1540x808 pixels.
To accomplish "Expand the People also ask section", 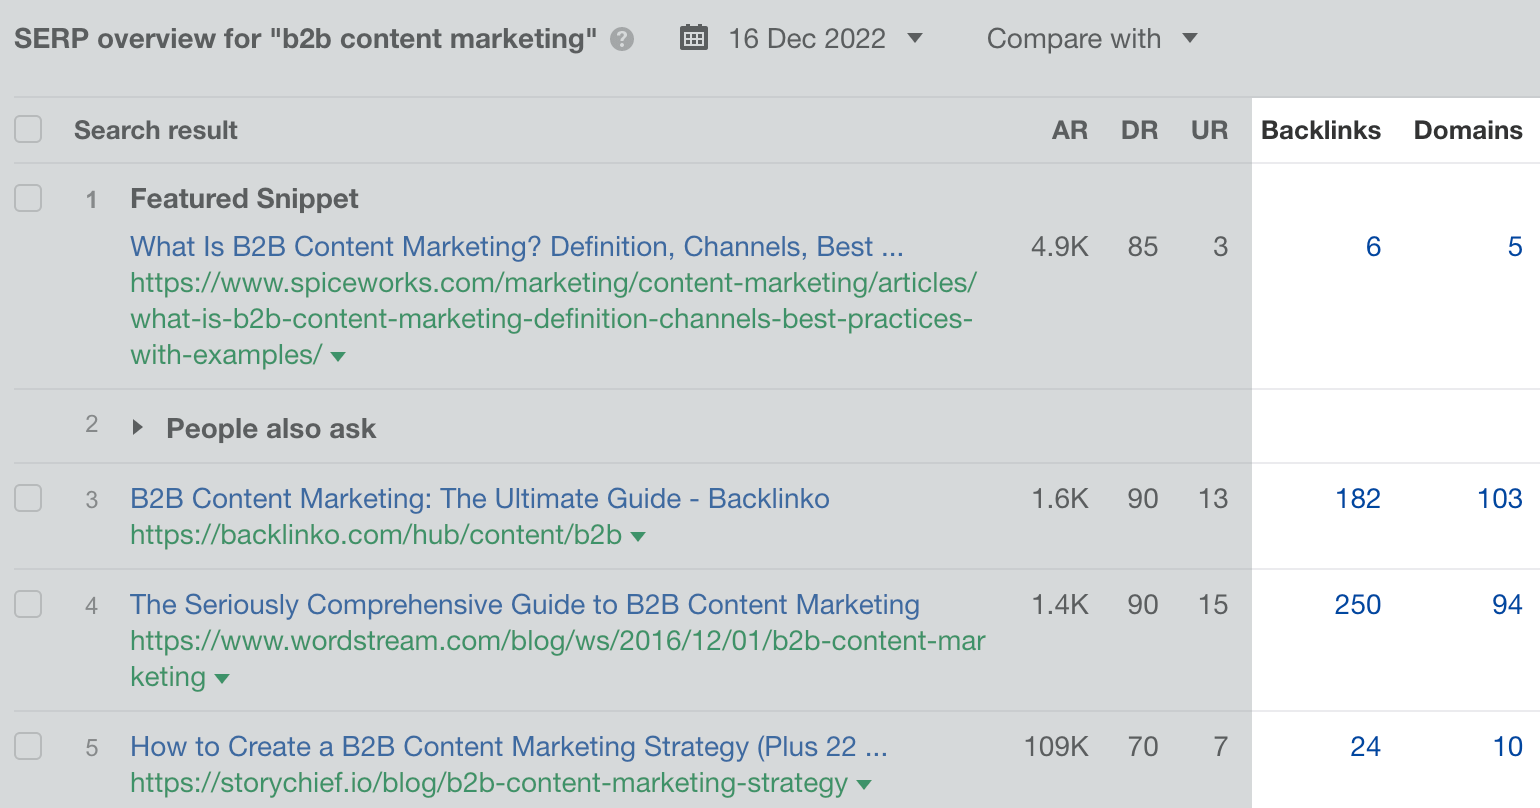I will click(138, 428).
